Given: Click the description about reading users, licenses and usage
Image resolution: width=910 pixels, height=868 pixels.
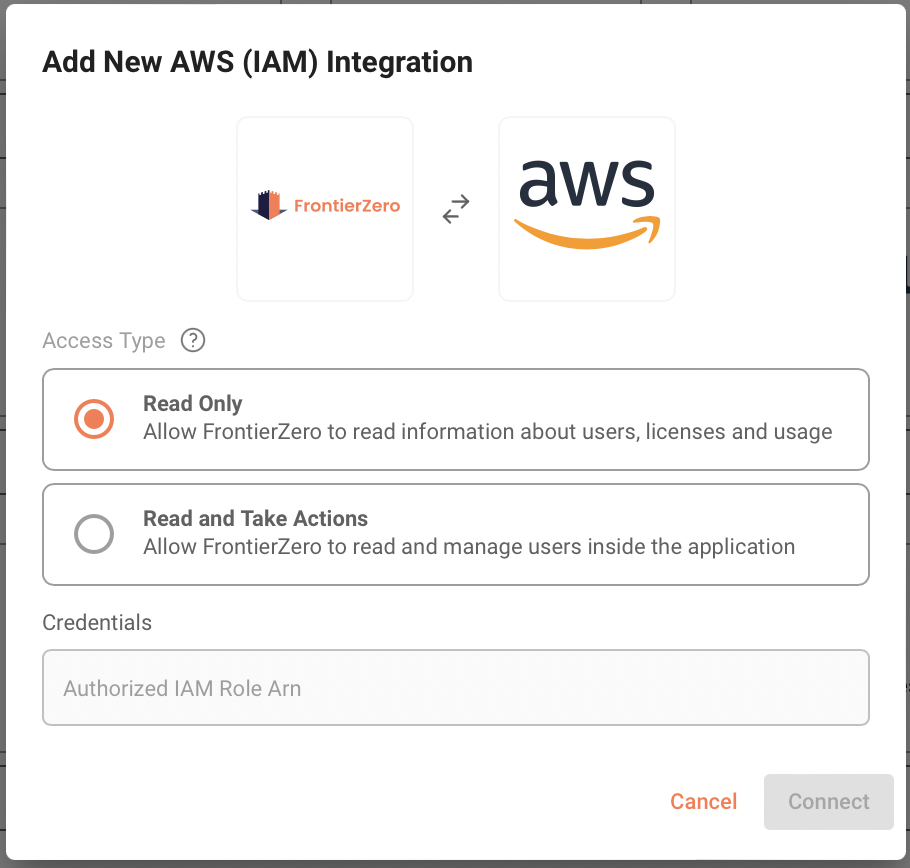Looking at the screenshot, I should tap(487, 432).
